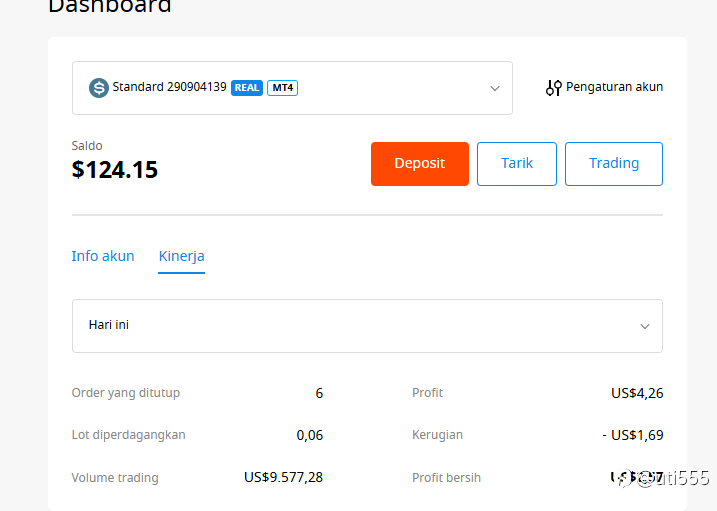Click the REAL account badge
717x511 pixels.
pos(247,88)
